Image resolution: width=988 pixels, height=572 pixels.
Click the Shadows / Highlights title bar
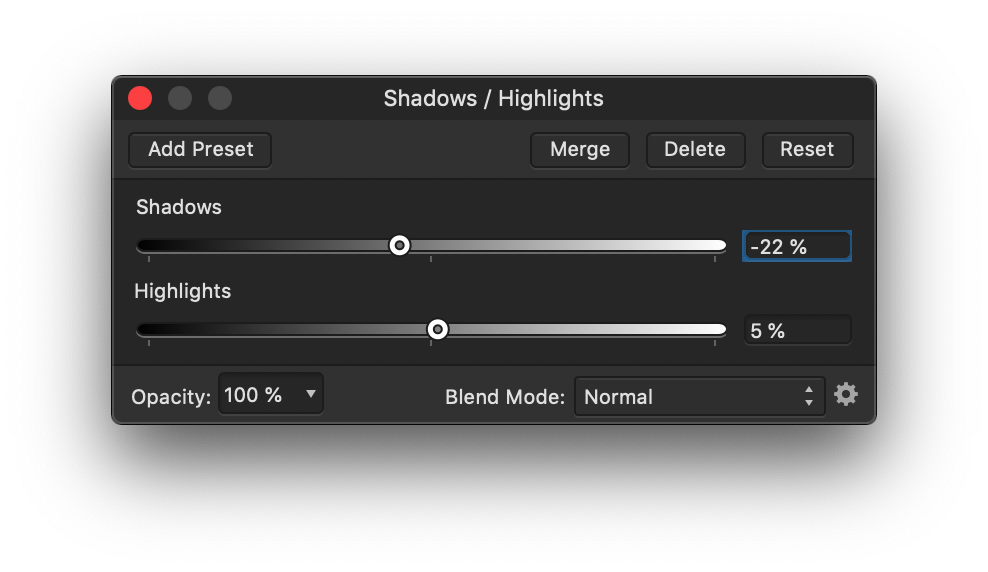(x=493, y=98)
